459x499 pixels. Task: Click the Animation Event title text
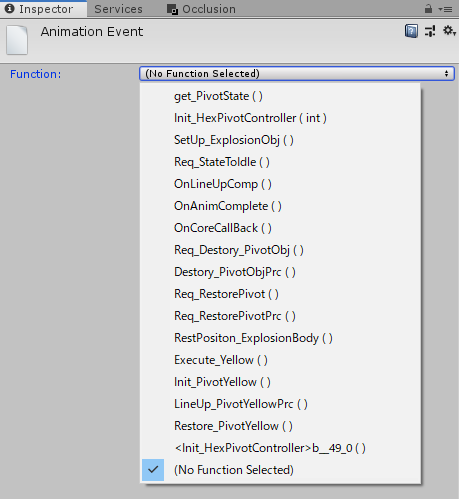tap(92, 32)
